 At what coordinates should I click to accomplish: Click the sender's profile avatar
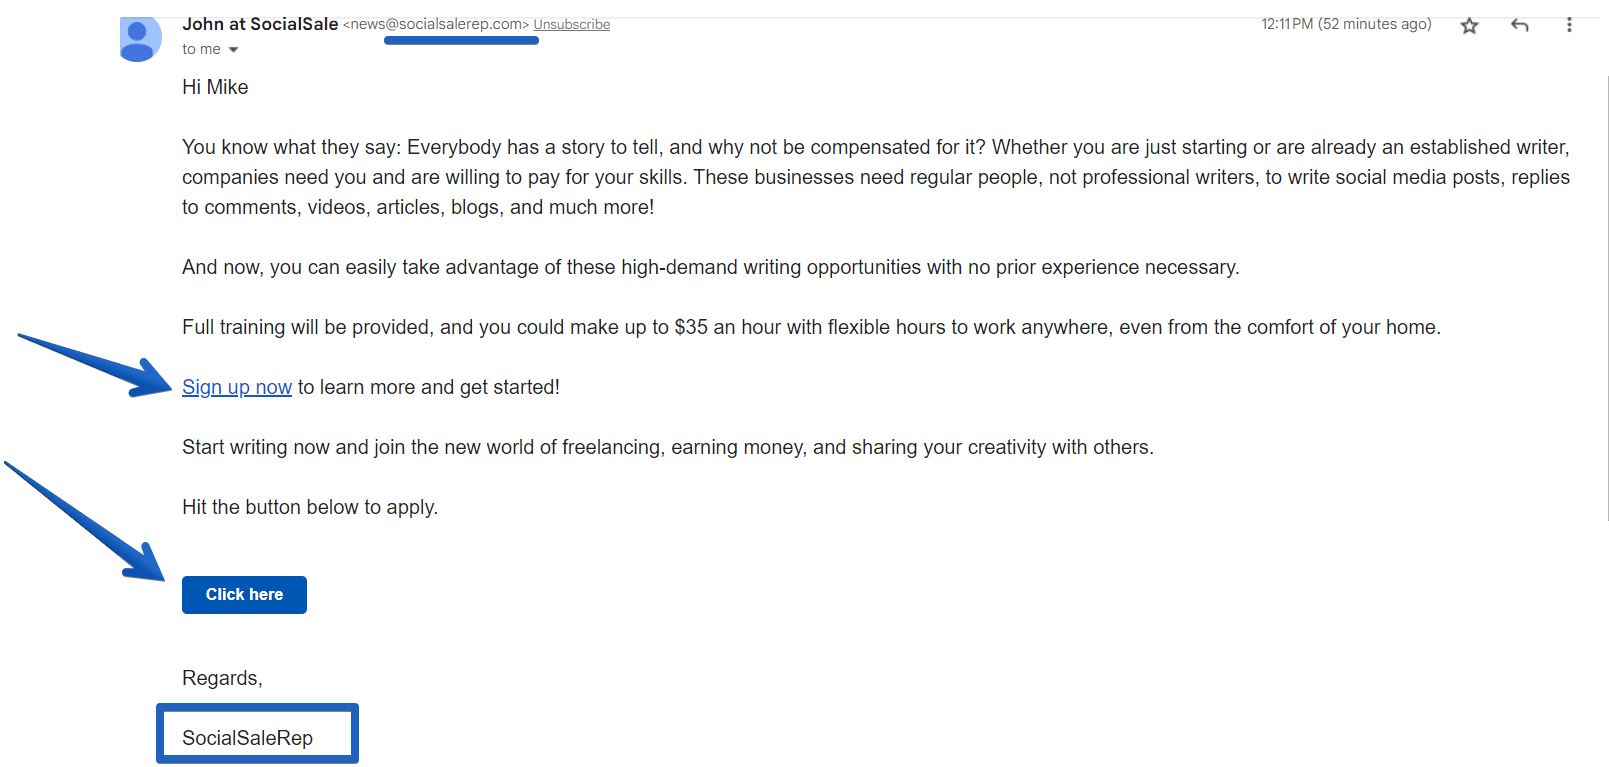(x=138, y=39)
